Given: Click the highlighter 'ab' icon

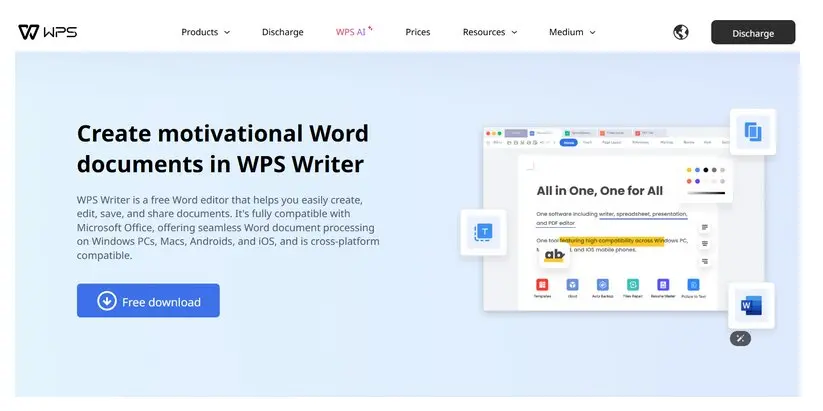Looking at the screenshot, I should tap(554, 255).
